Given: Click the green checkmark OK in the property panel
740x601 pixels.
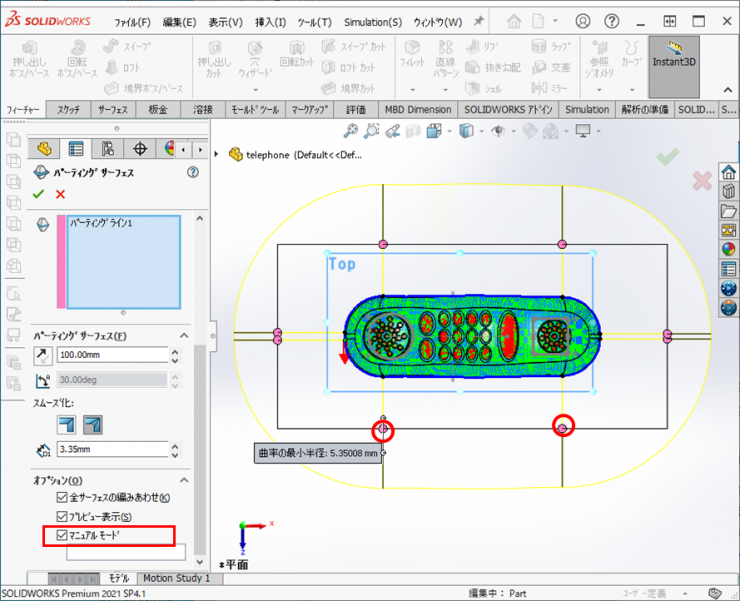Looking at the screenshot, I should (39, 194).
